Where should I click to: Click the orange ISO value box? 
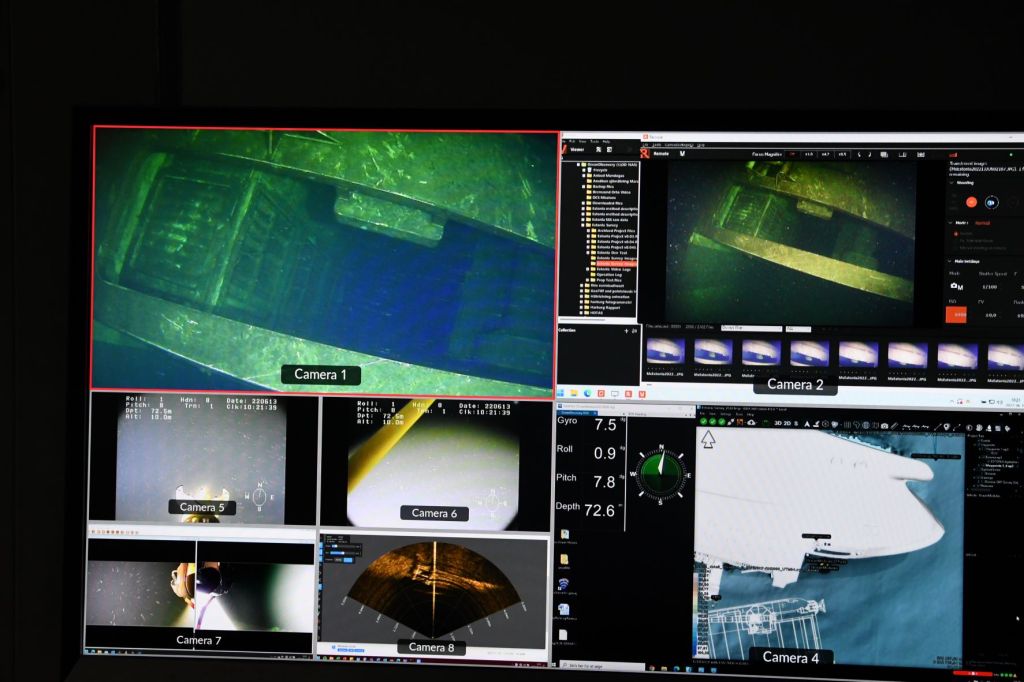tap(955, 315)
